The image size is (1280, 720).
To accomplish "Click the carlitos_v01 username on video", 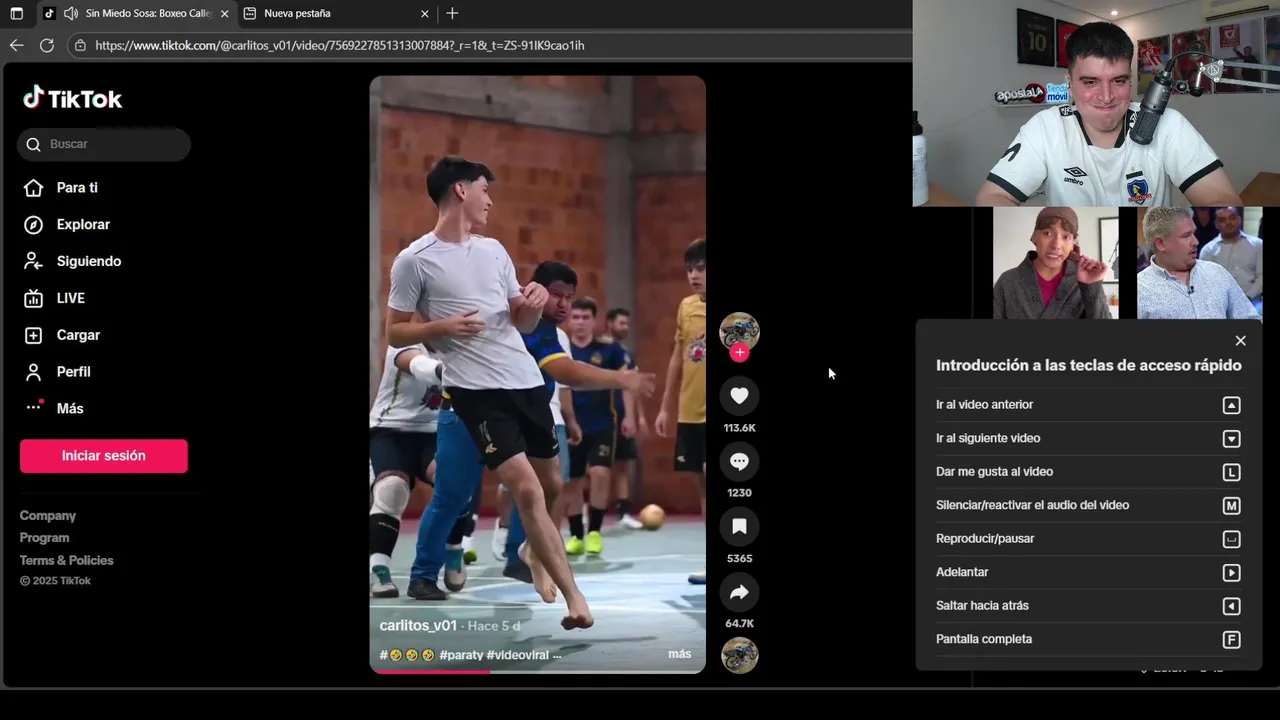I will (x=418, y=626).
